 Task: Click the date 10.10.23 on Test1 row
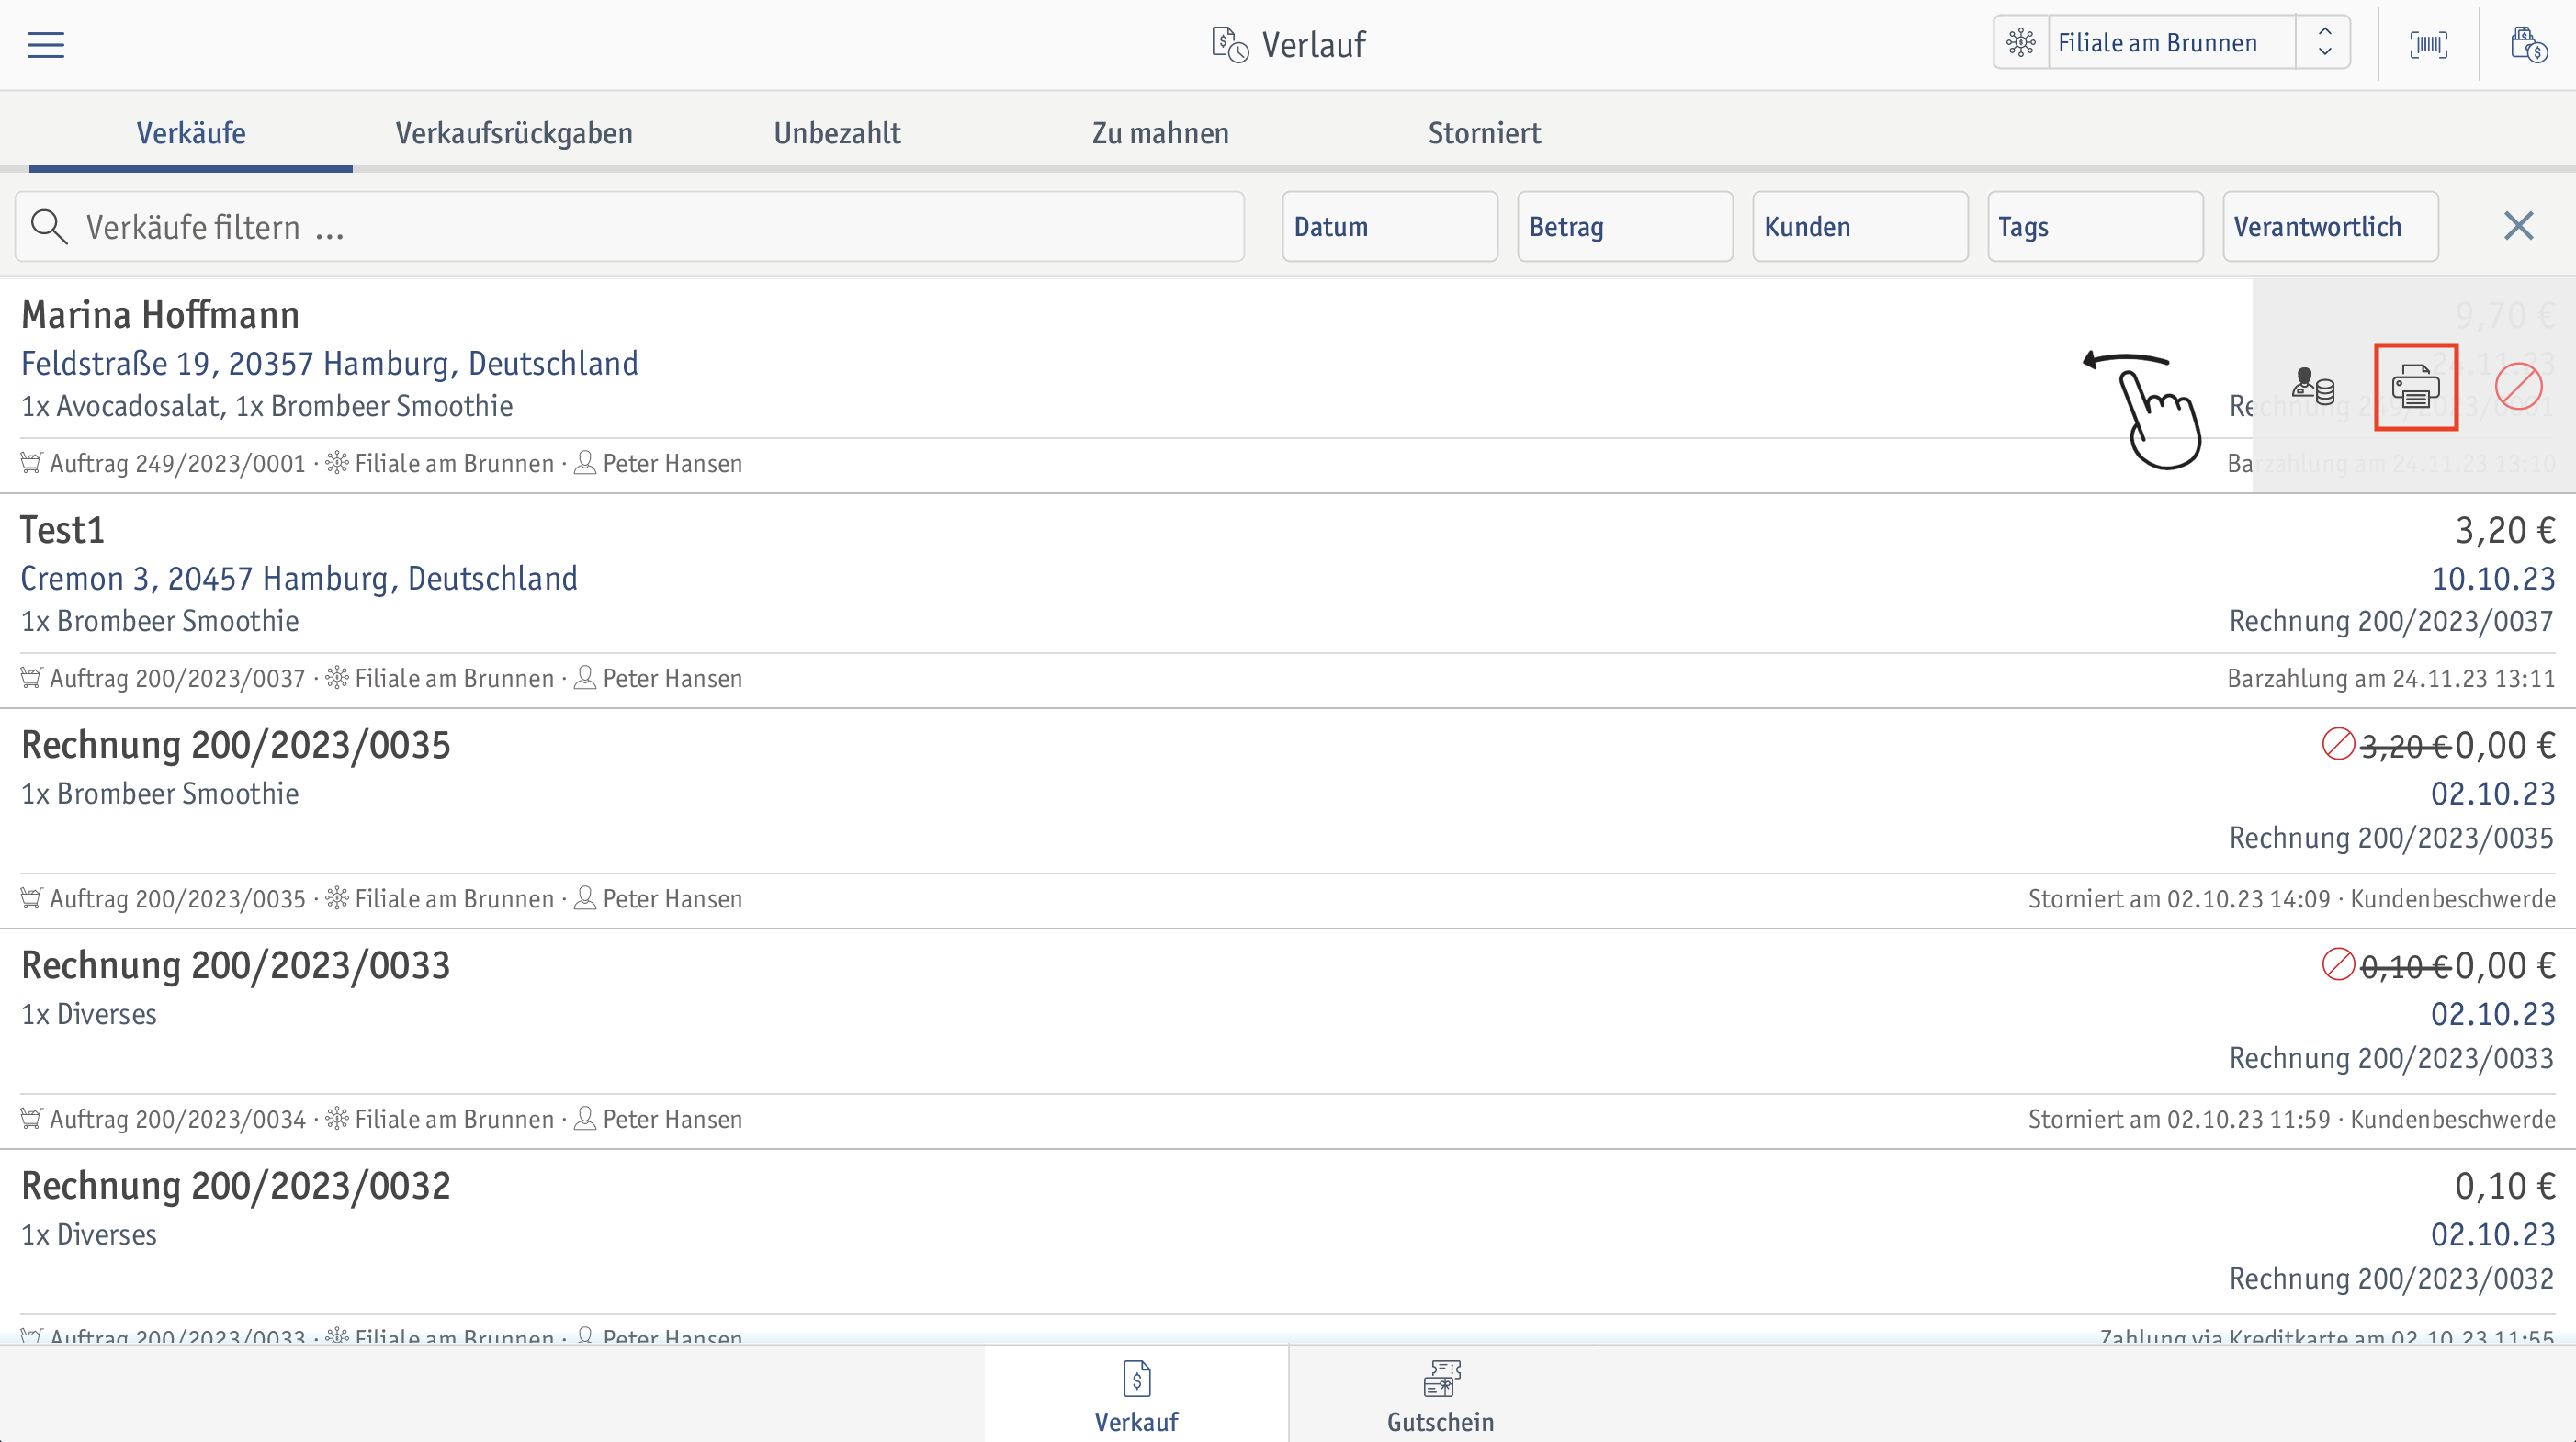click(x=2493, y=578)
